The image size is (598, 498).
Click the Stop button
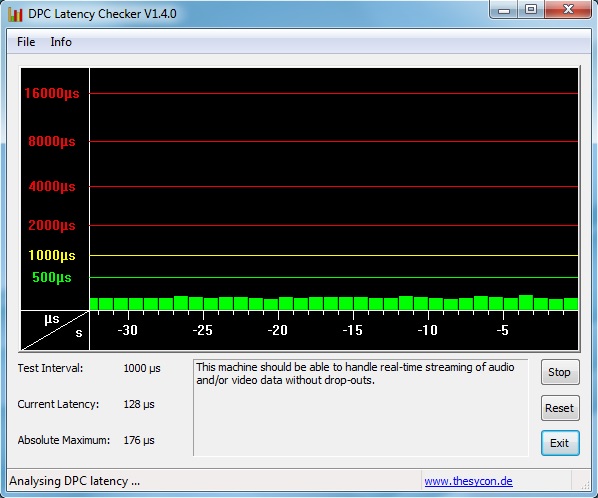[560, 372]
